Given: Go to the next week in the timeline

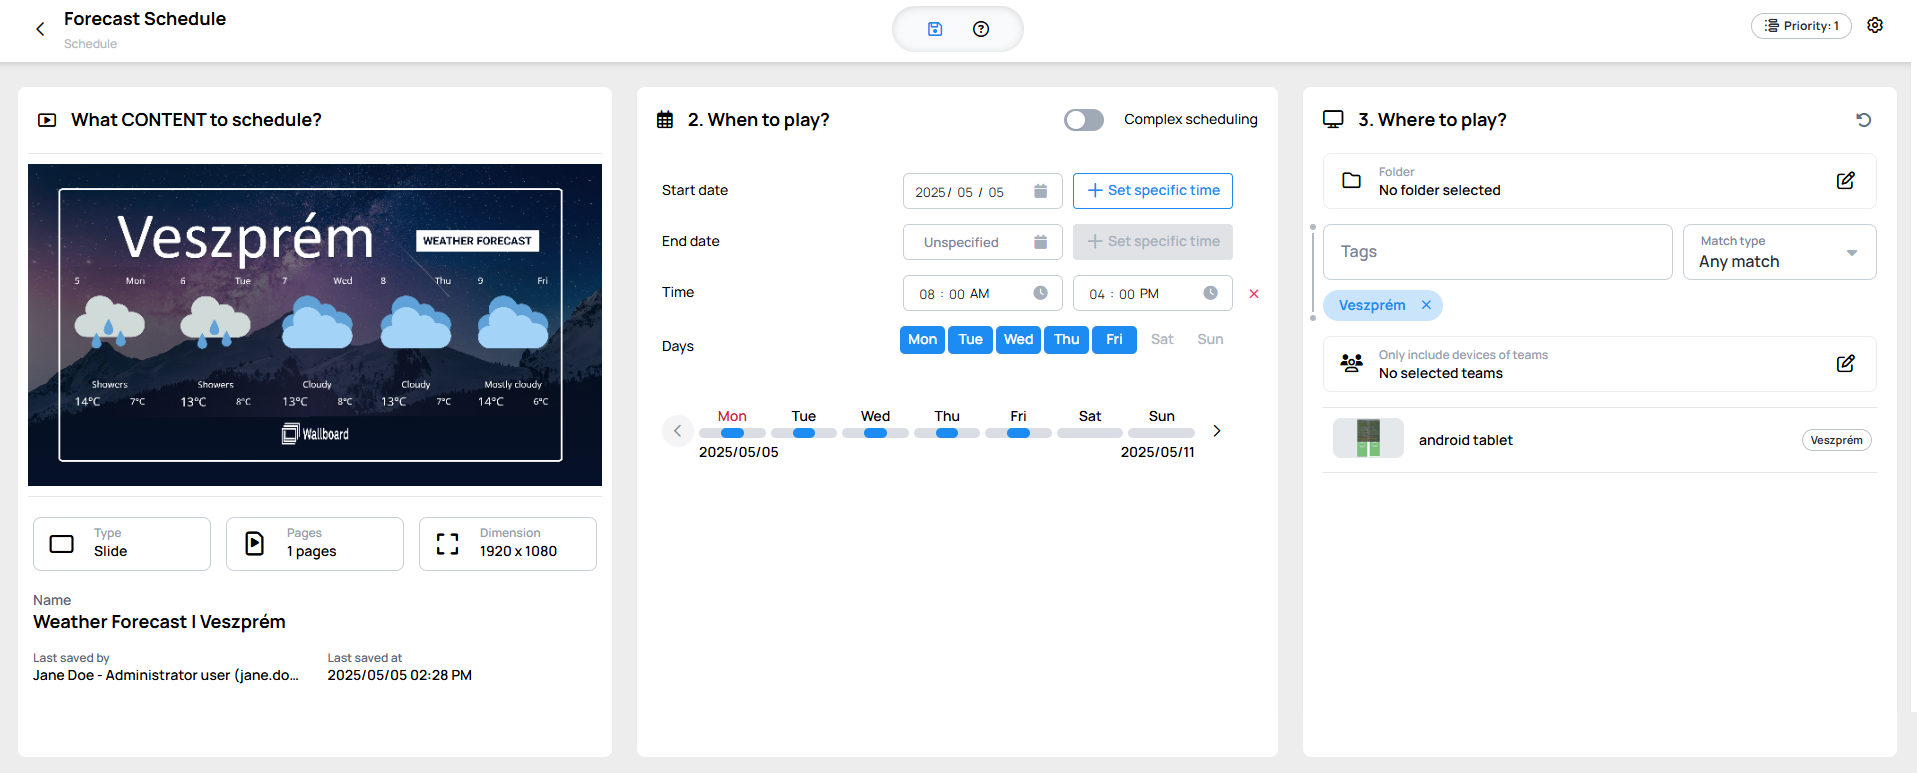Looking at the screenshot, I should click(1217, 431).
